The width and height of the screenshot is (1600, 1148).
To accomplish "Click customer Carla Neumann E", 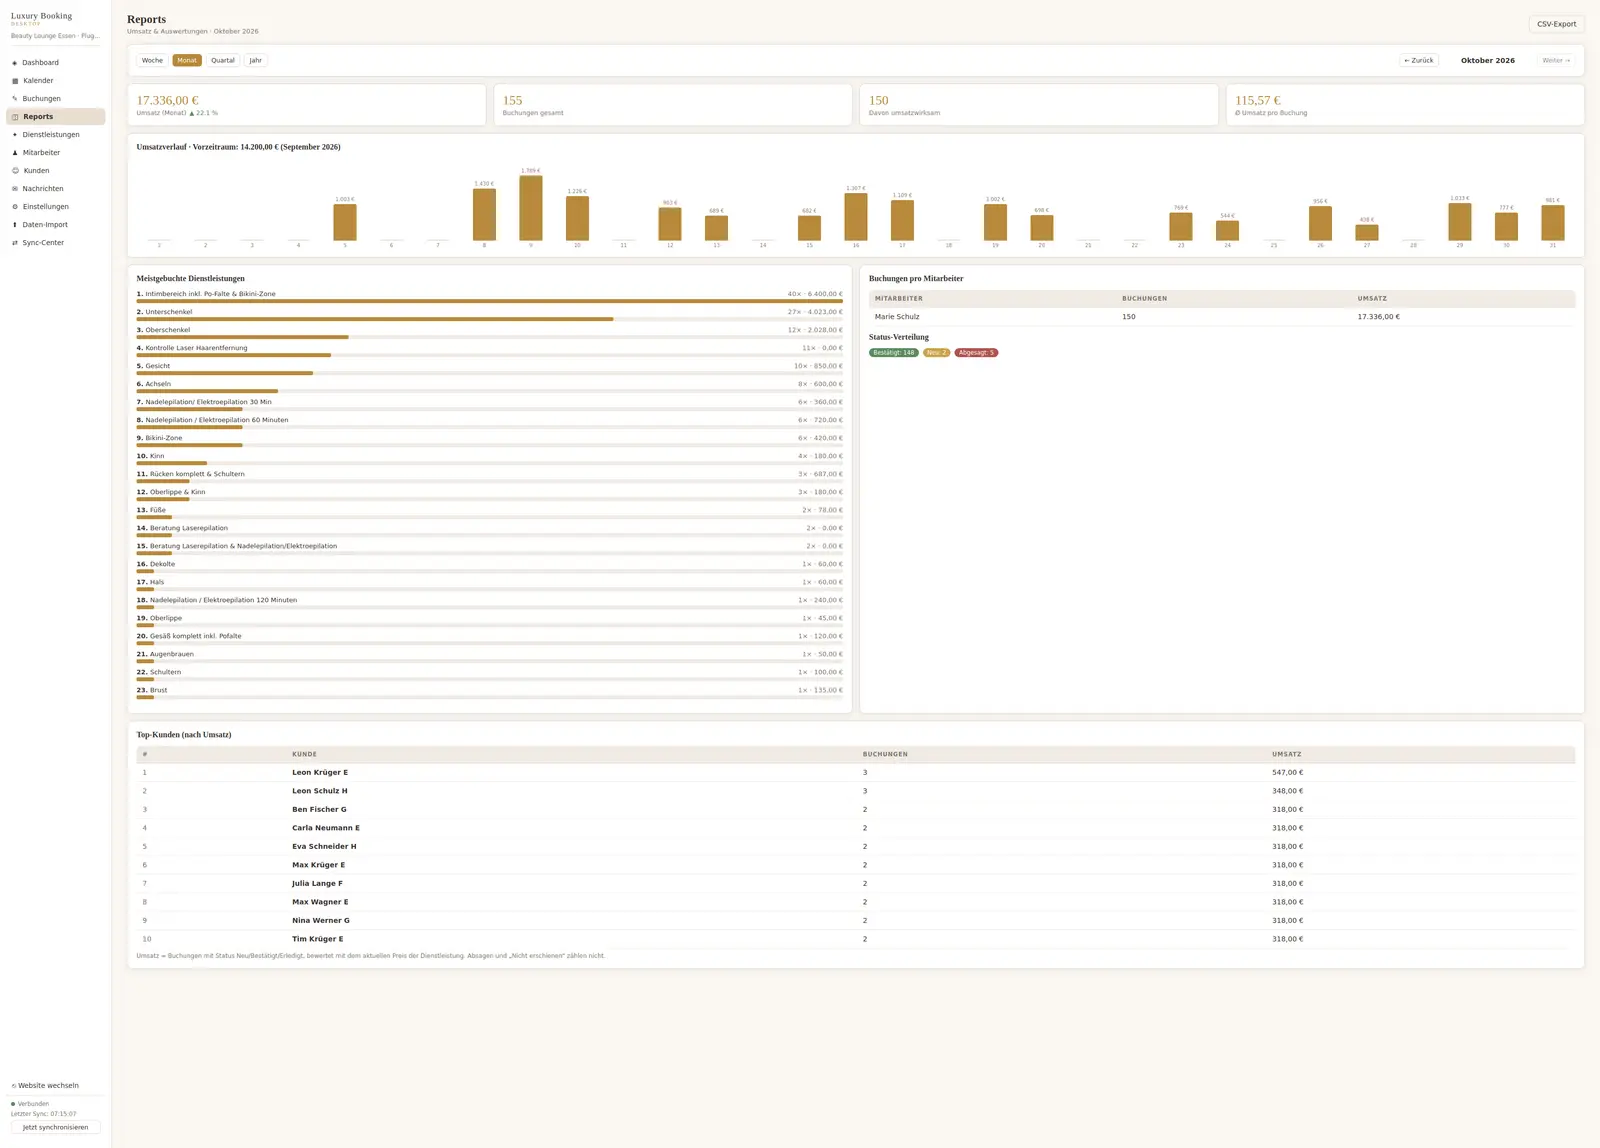I will coord(326,828).
